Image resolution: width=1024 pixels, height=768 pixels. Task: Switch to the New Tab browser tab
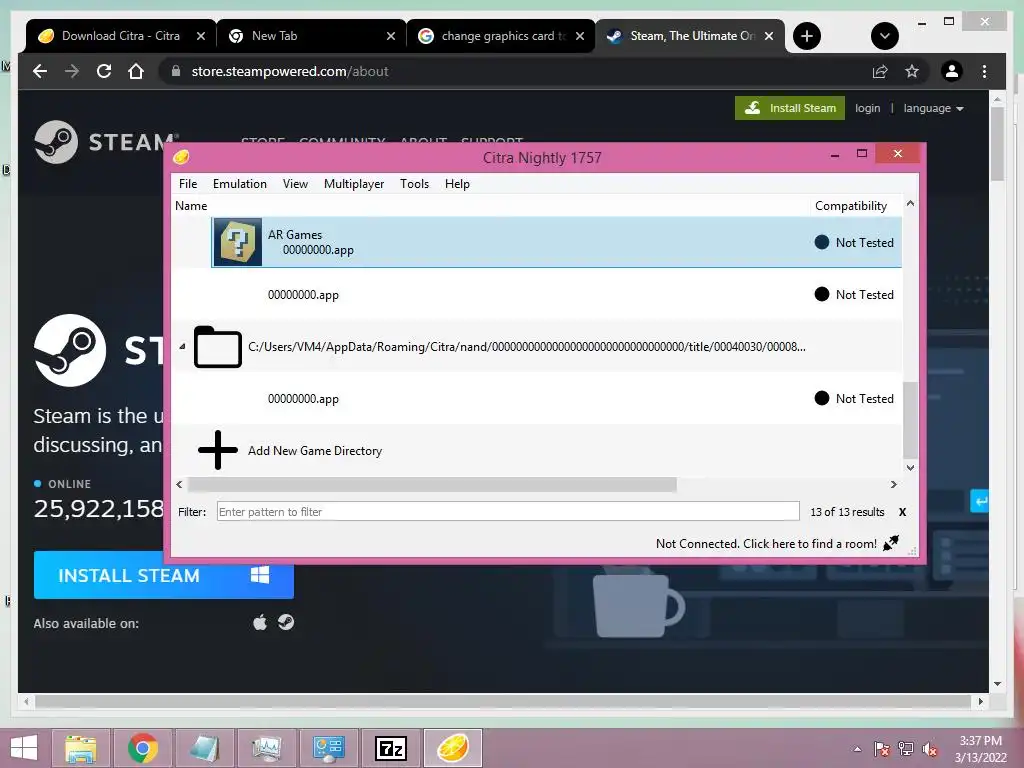coord(274,36)
